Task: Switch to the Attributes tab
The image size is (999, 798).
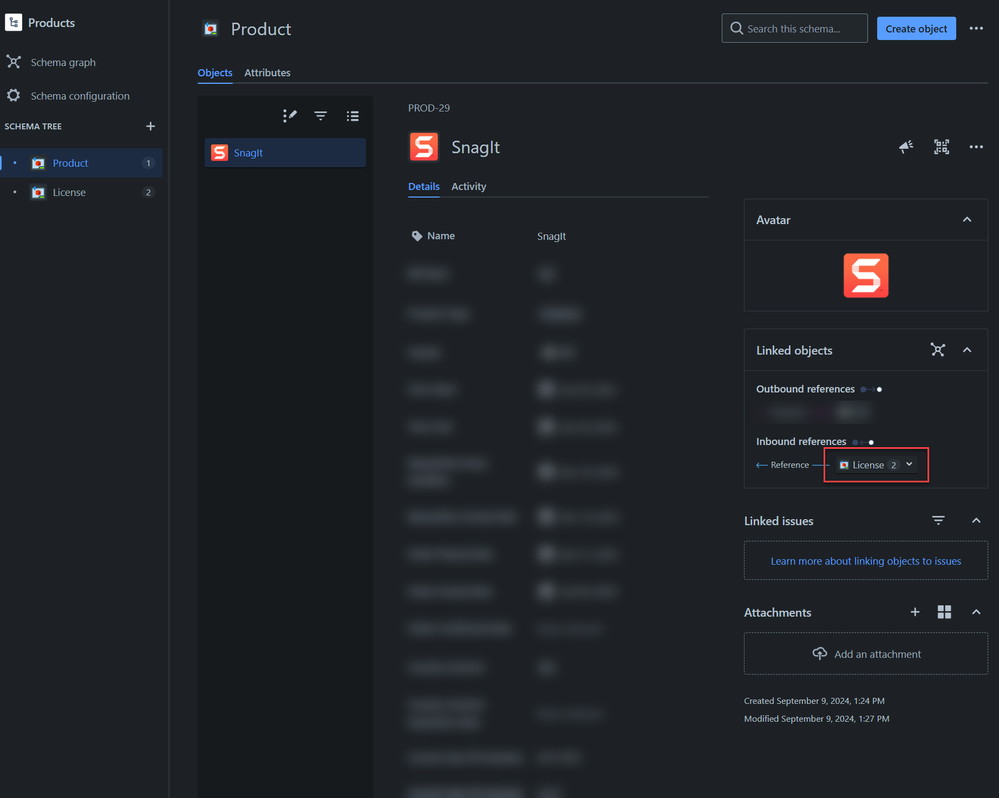Action: click(x=267, y=73)
